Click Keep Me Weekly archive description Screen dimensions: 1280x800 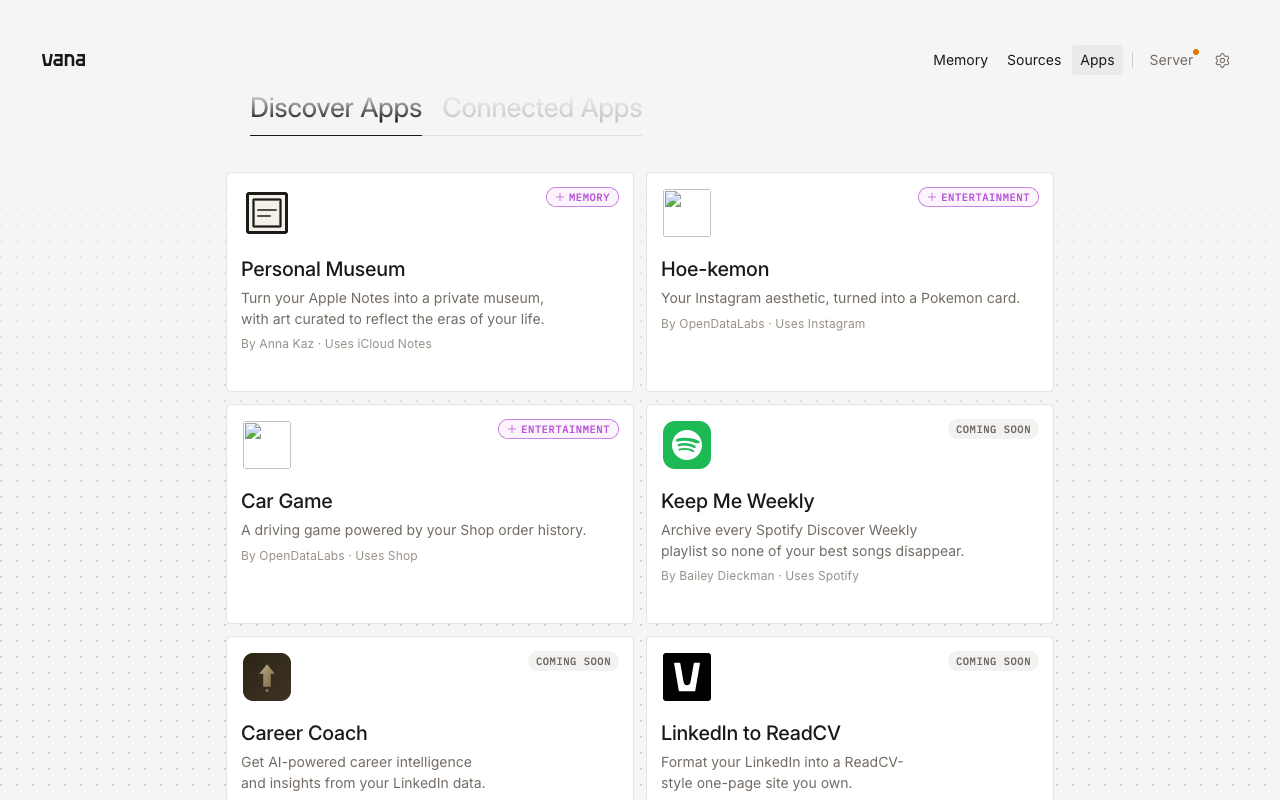pyautogui.click(x=812, y=541)
